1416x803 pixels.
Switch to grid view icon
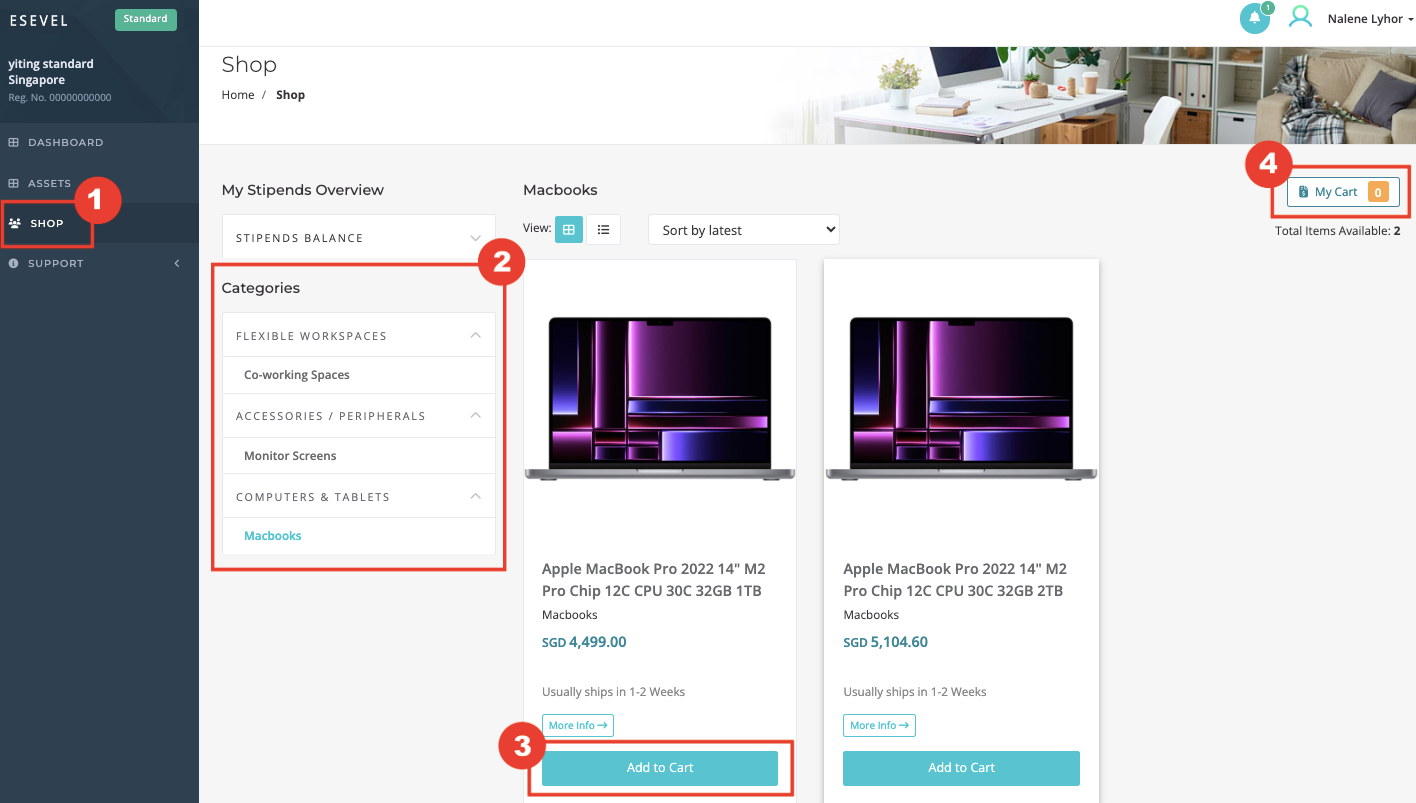click(x=569, y=229)
